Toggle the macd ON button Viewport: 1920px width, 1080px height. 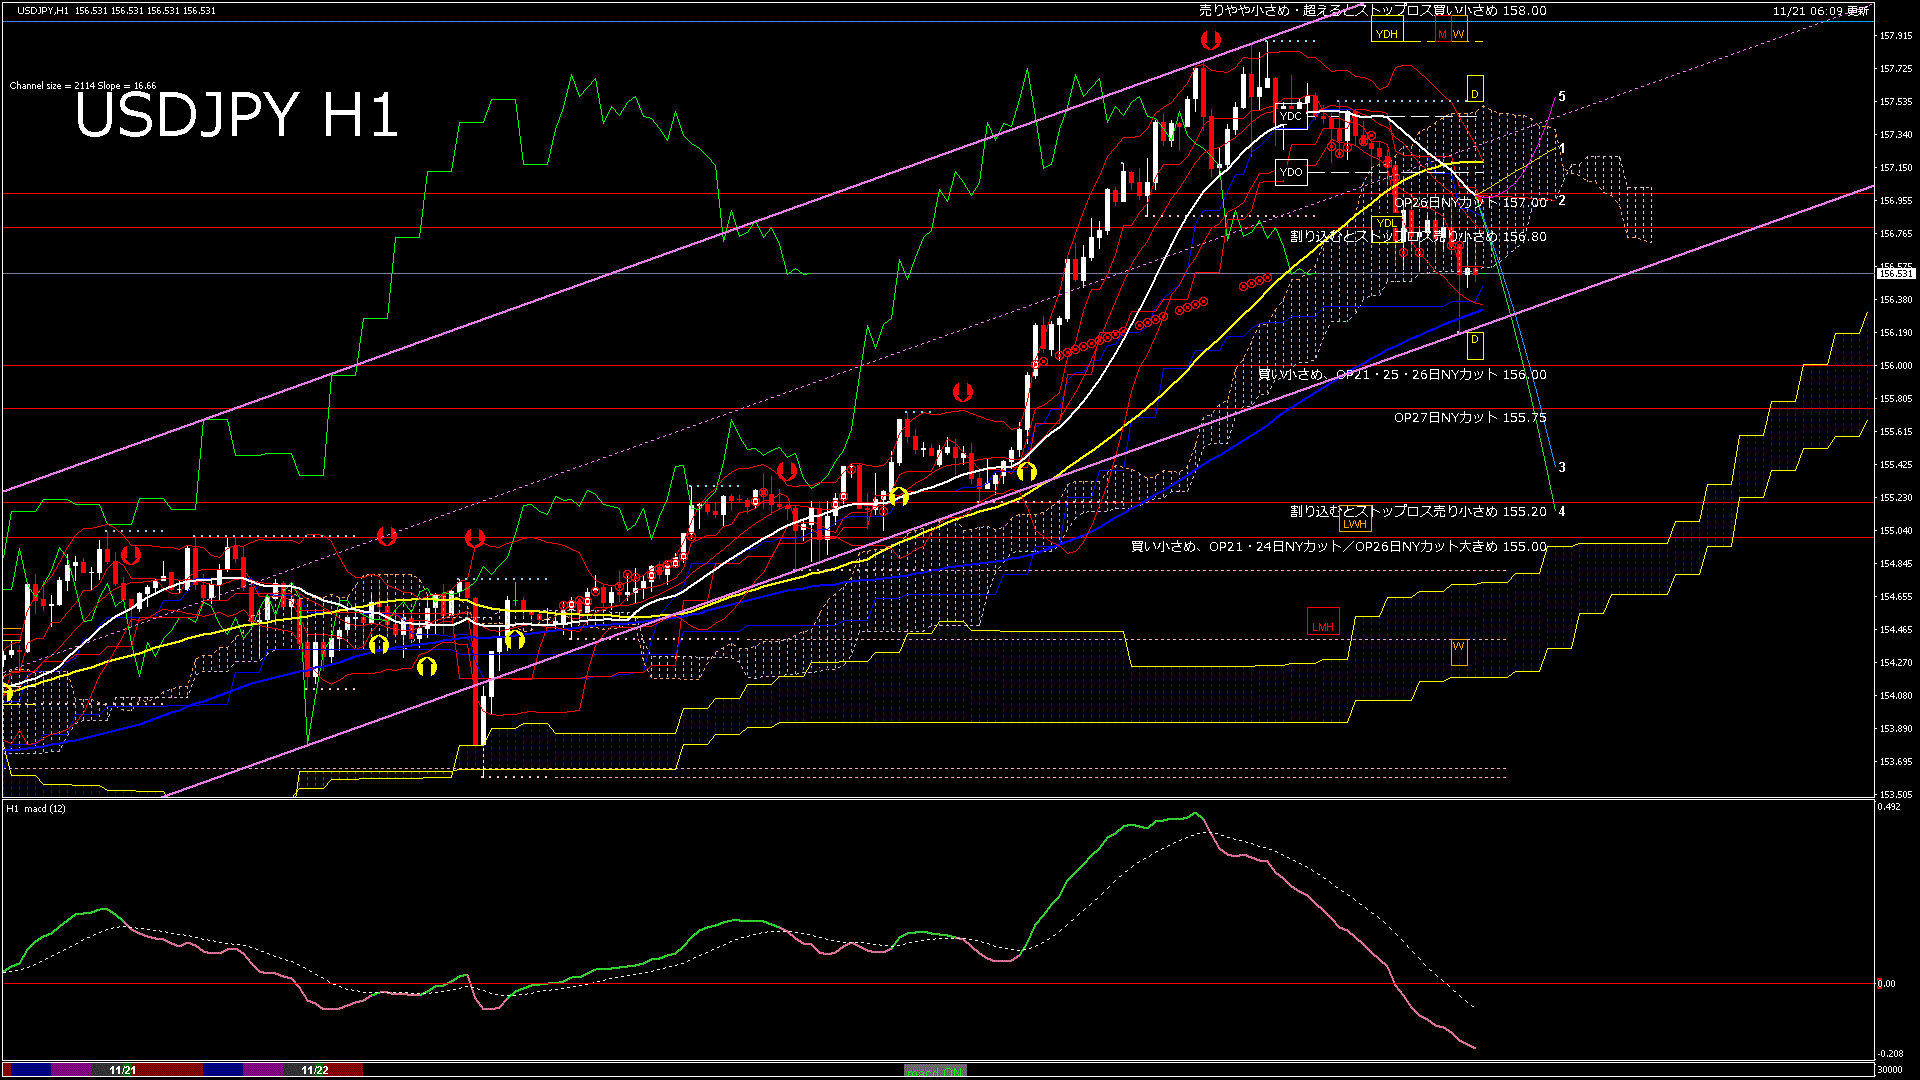tap(935, 1071)
